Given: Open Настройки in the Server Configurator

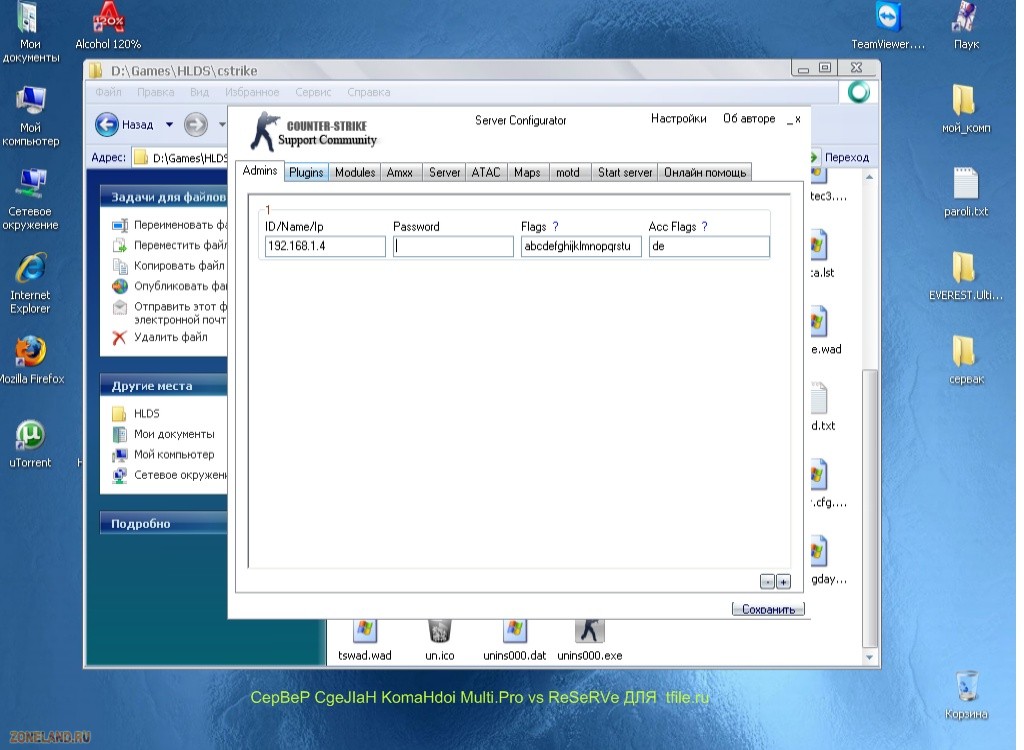Looking at the screenshot, I should [679, 118].
